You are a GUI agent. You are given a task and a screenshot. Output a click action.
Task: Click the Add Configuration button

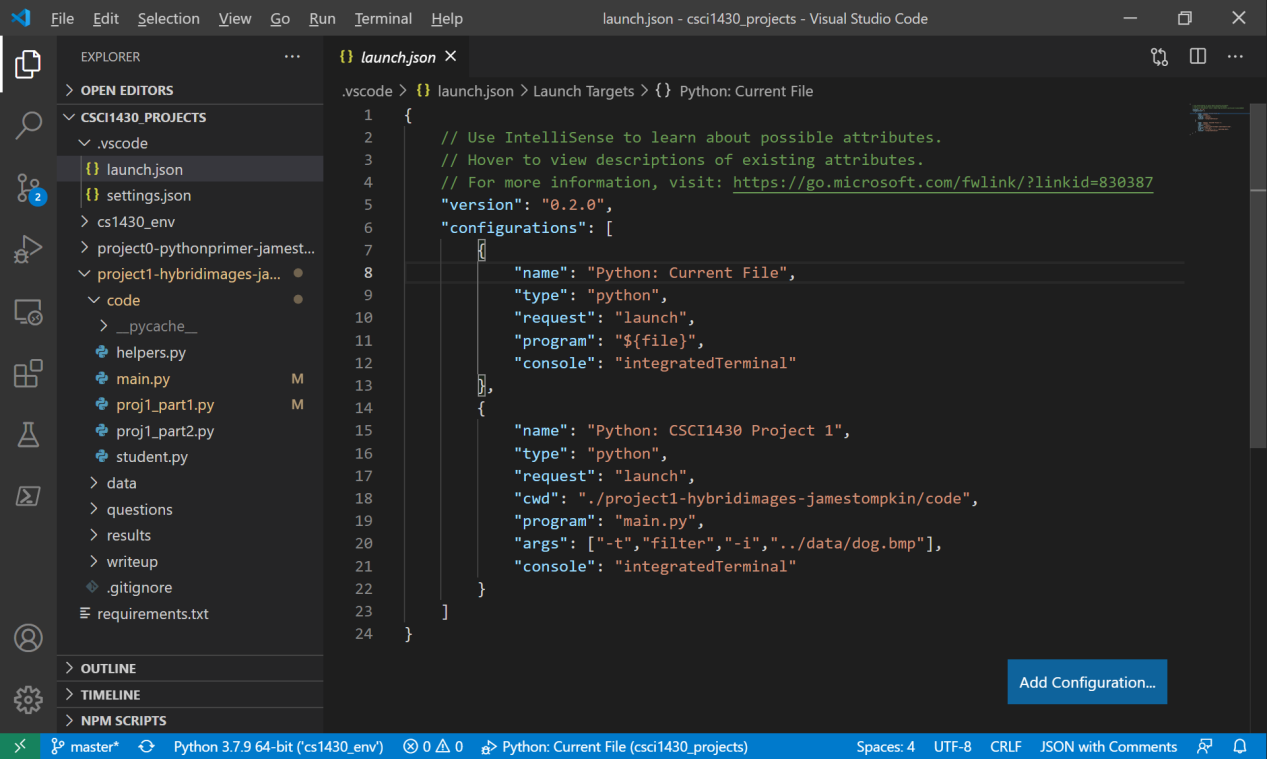coord(1086,682)
